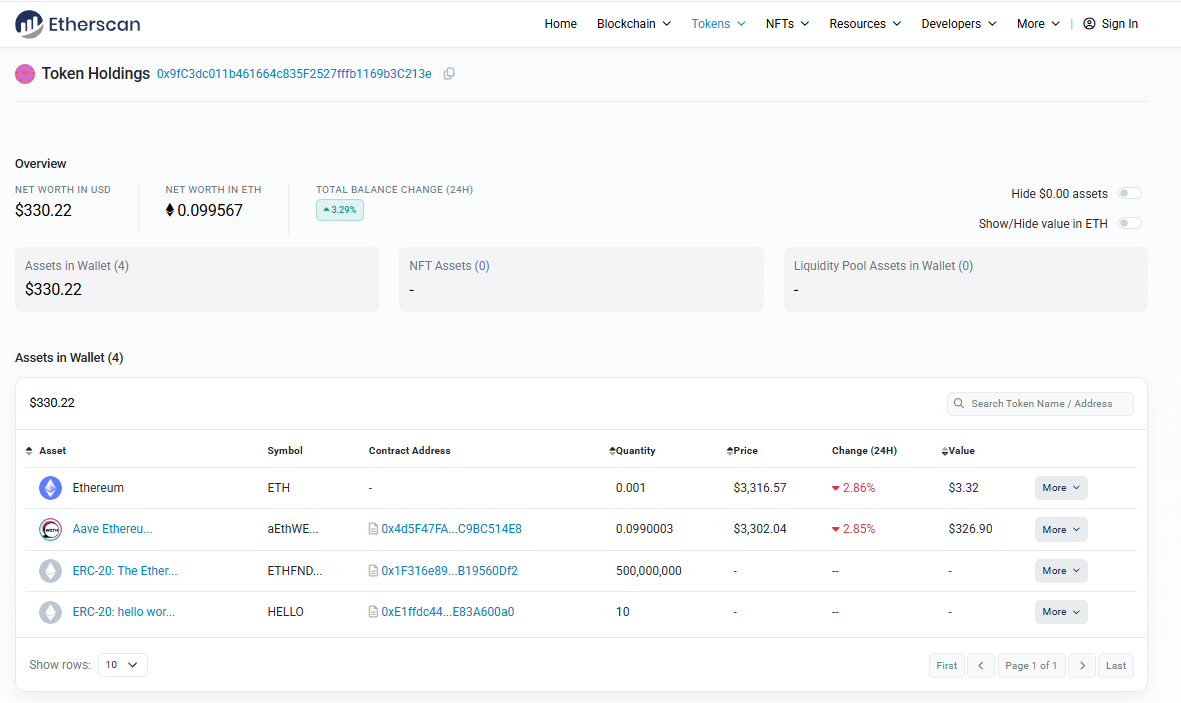Toggle Show/Hide value in ETH switch
The image size is (1181, 703).
(x=1129, y=224)
